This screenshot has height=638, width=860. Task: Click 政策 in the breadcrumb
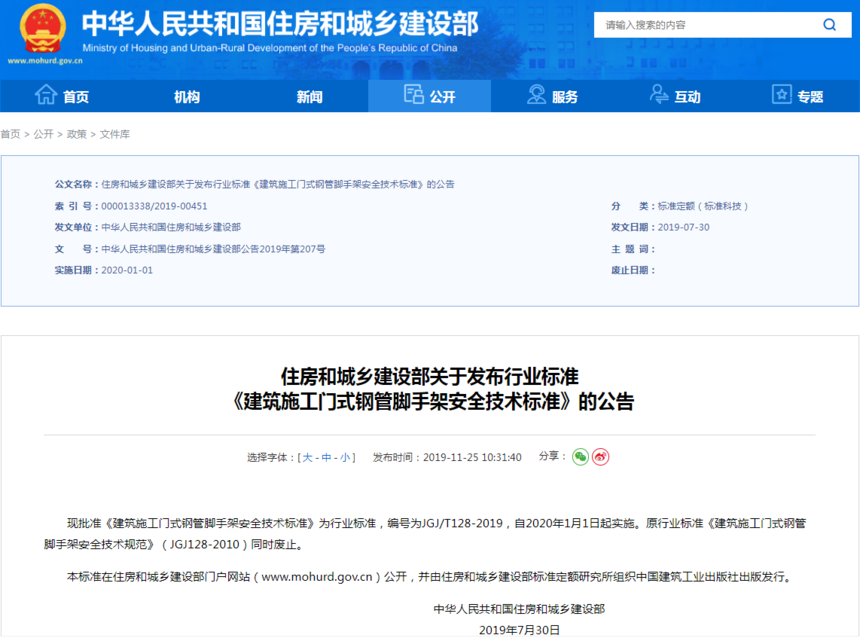[x=77, y=134]
